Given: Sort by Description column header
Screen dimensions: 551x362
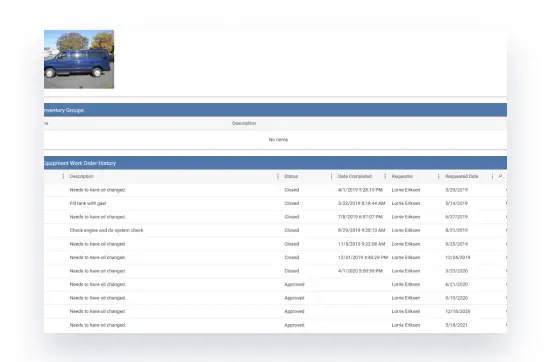Looking at the screenshot, I should pyautogui.click(x=82, y=176).
